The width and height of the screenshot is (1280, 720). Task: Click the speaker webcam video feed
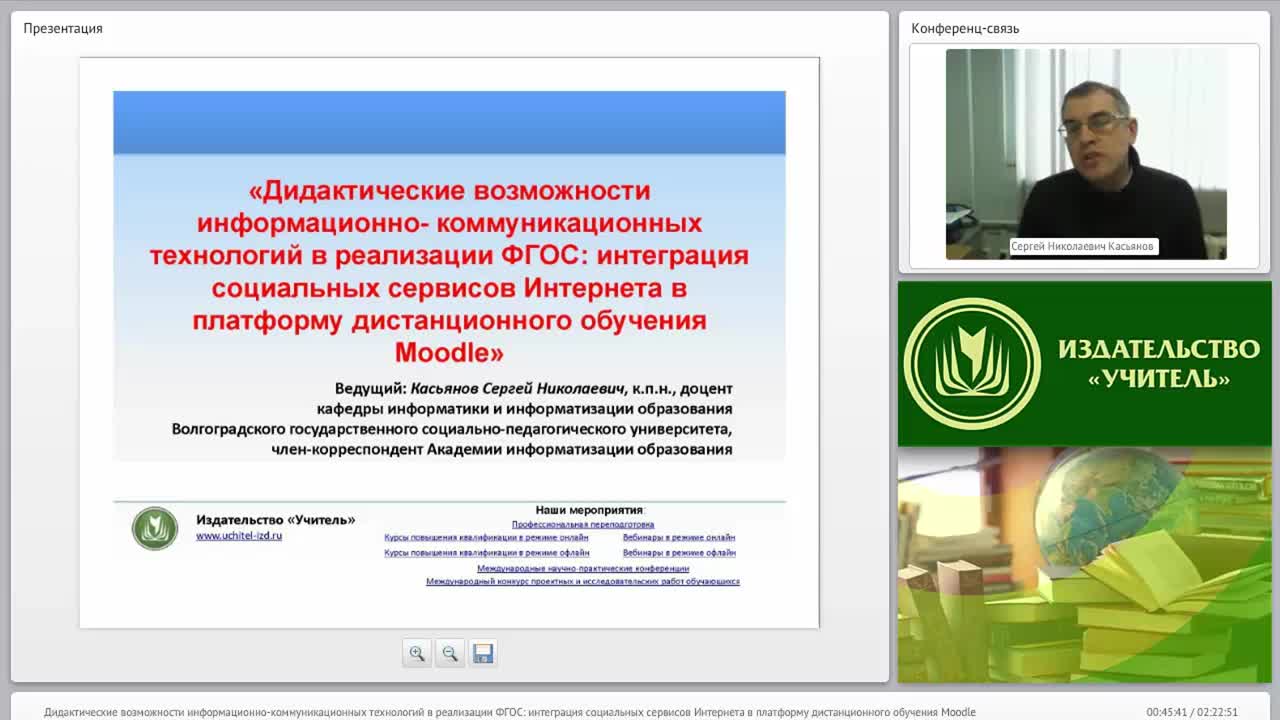(x=1086, y=154)
